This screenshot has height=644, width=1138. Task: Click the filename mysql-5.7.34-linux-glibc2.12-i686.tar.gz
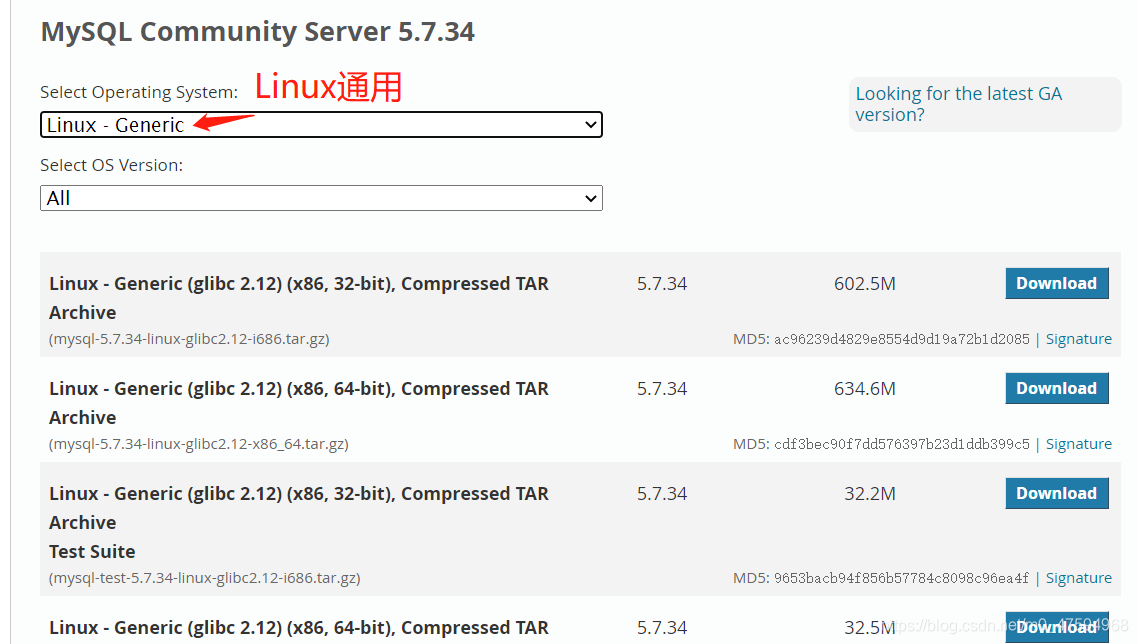click(189, 339)
